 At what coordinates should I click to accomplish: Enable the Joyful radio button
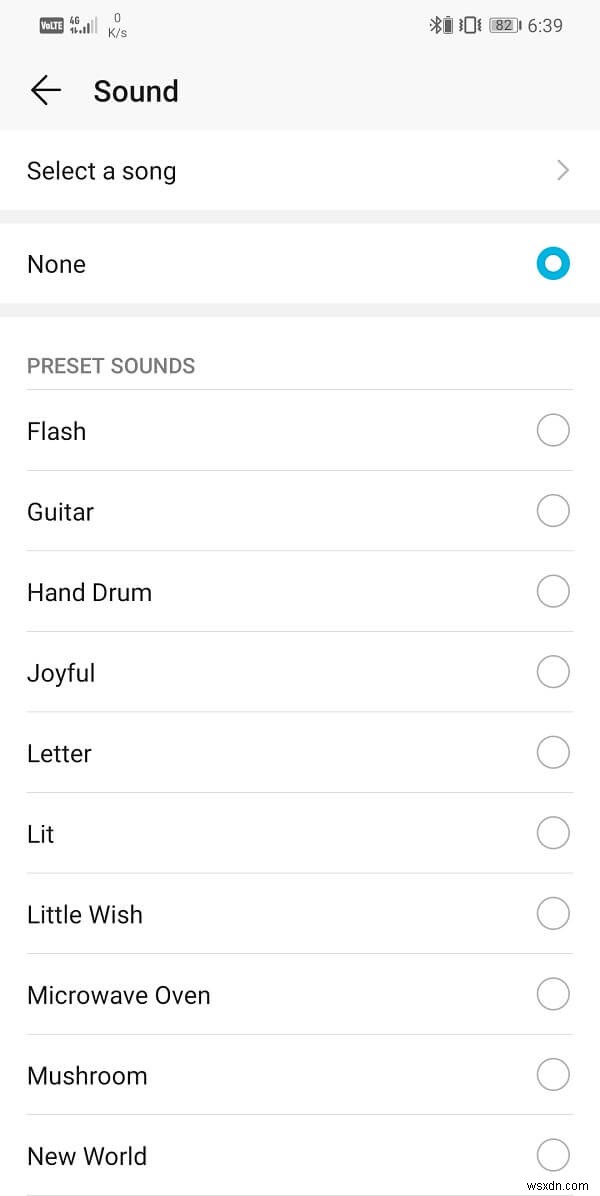(x=553, y=672)
